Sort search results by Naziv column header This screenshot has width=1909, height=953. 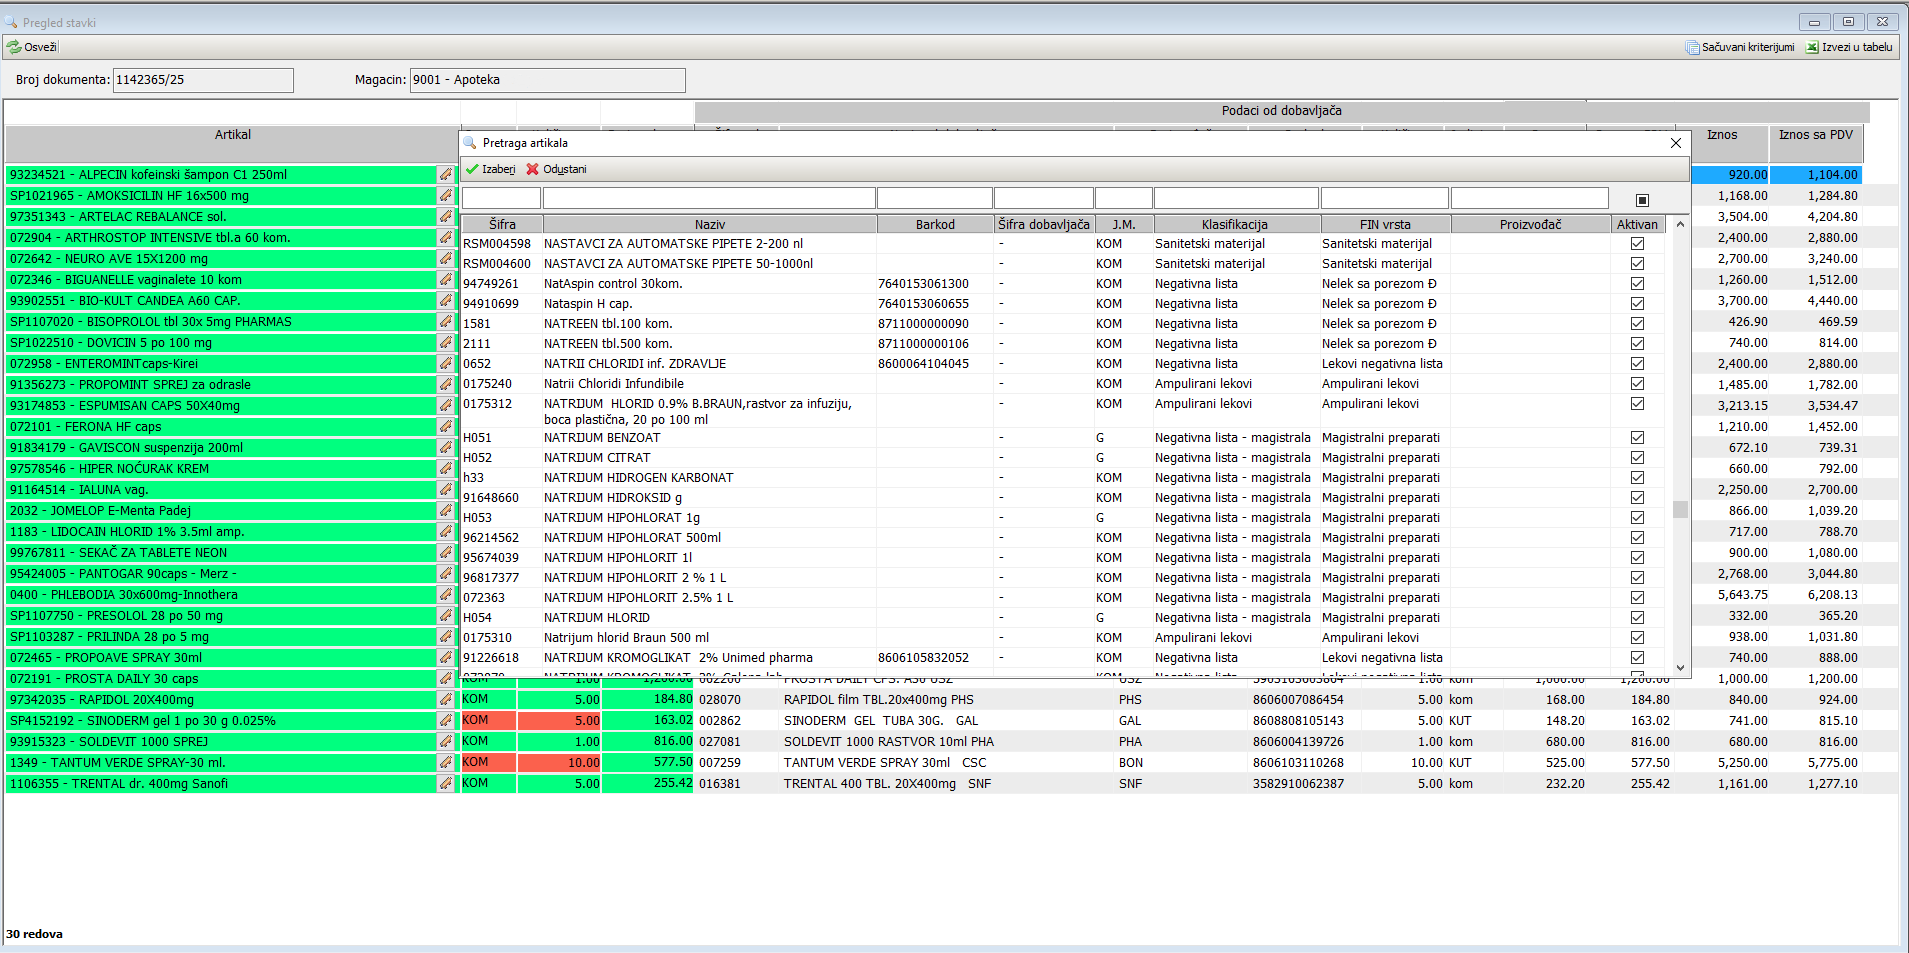[x=710, y=225]
